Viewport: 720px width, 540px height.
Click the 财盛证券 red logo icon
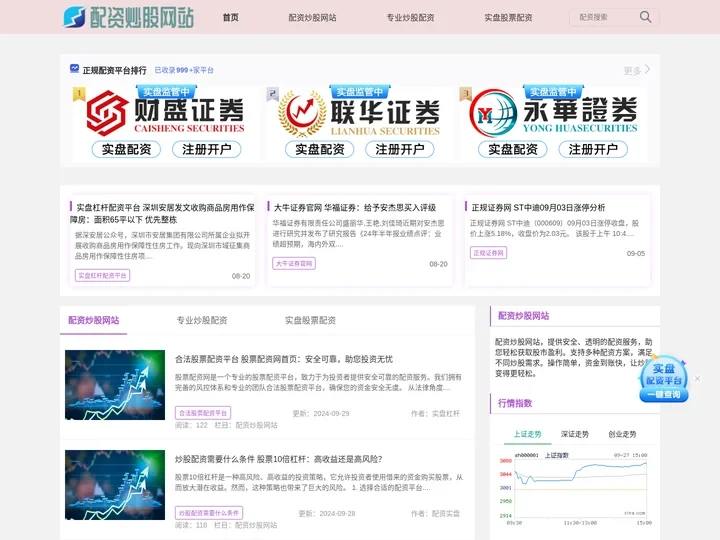[x=107, y=113]
